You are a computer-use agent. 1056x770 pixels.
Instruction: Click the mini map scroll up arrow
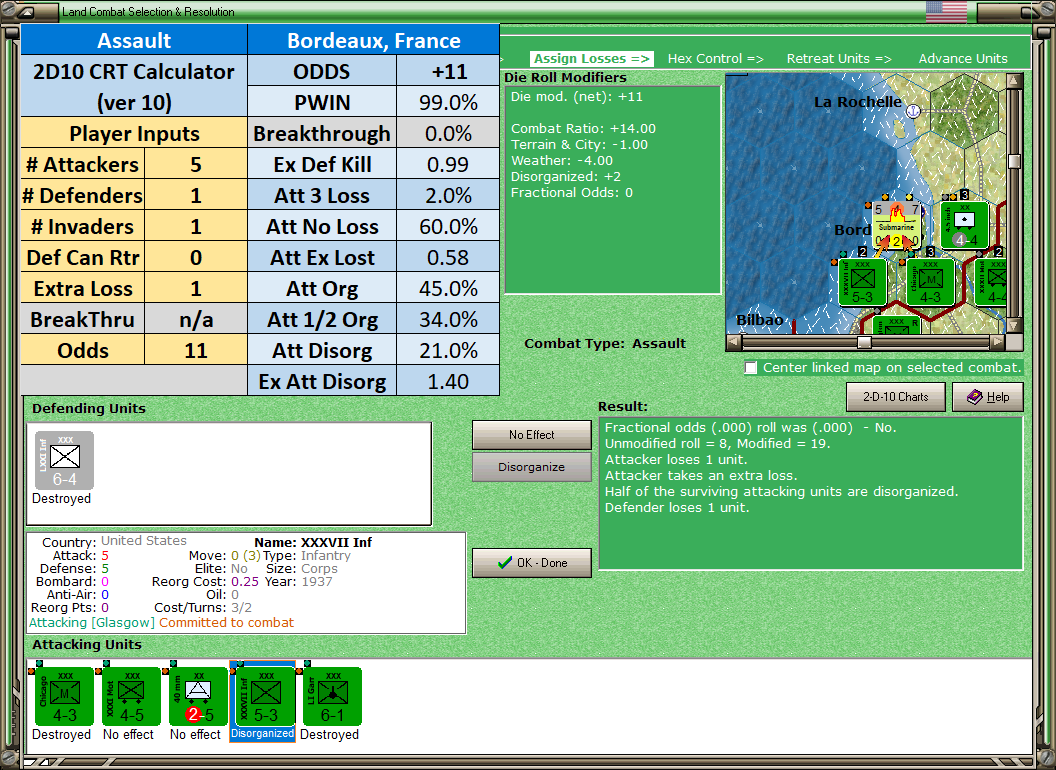click(x=1014, y=81)
